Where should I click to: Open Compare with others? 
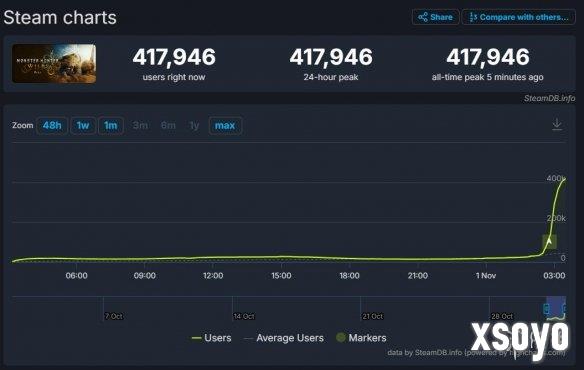pyautogui.click(x=519, y=17)
